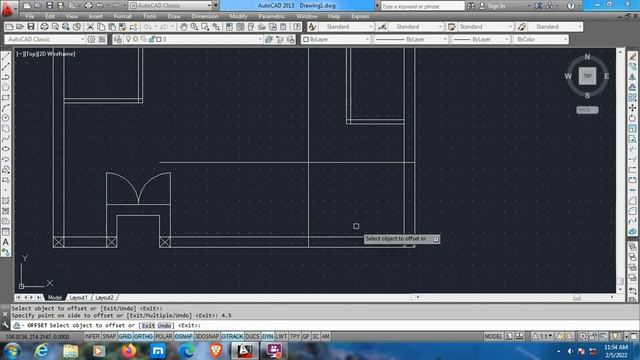This screenshot has width=640, height=360.
Task: Switch to the Layout2 tab
Action: point(104,298)
